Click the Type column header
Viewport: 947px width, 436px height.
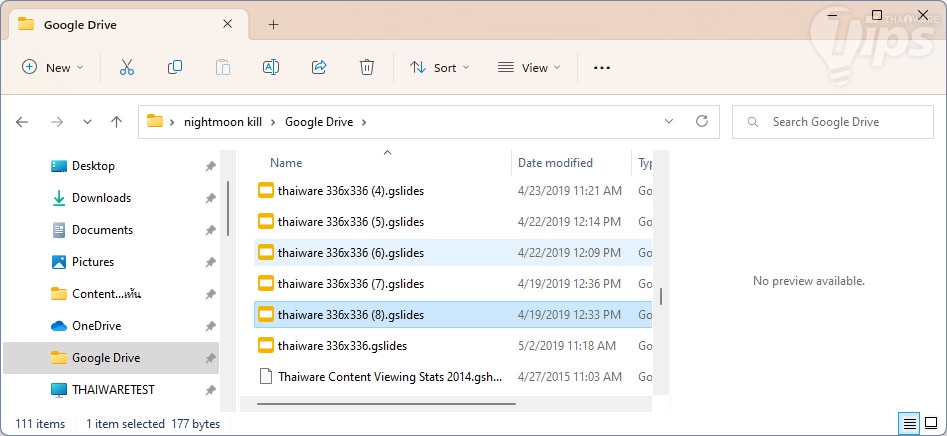click(x=645, y=162)
